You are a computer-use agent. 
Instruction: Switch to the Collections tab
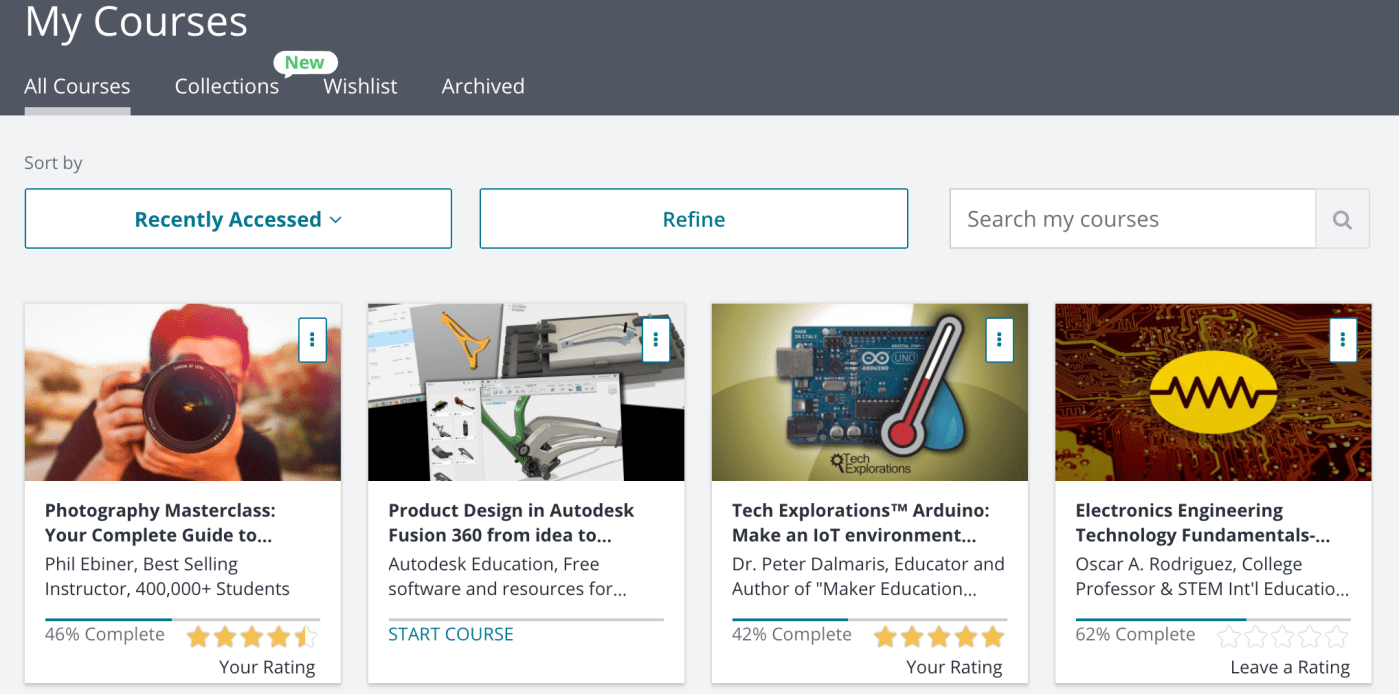point(226,87)
